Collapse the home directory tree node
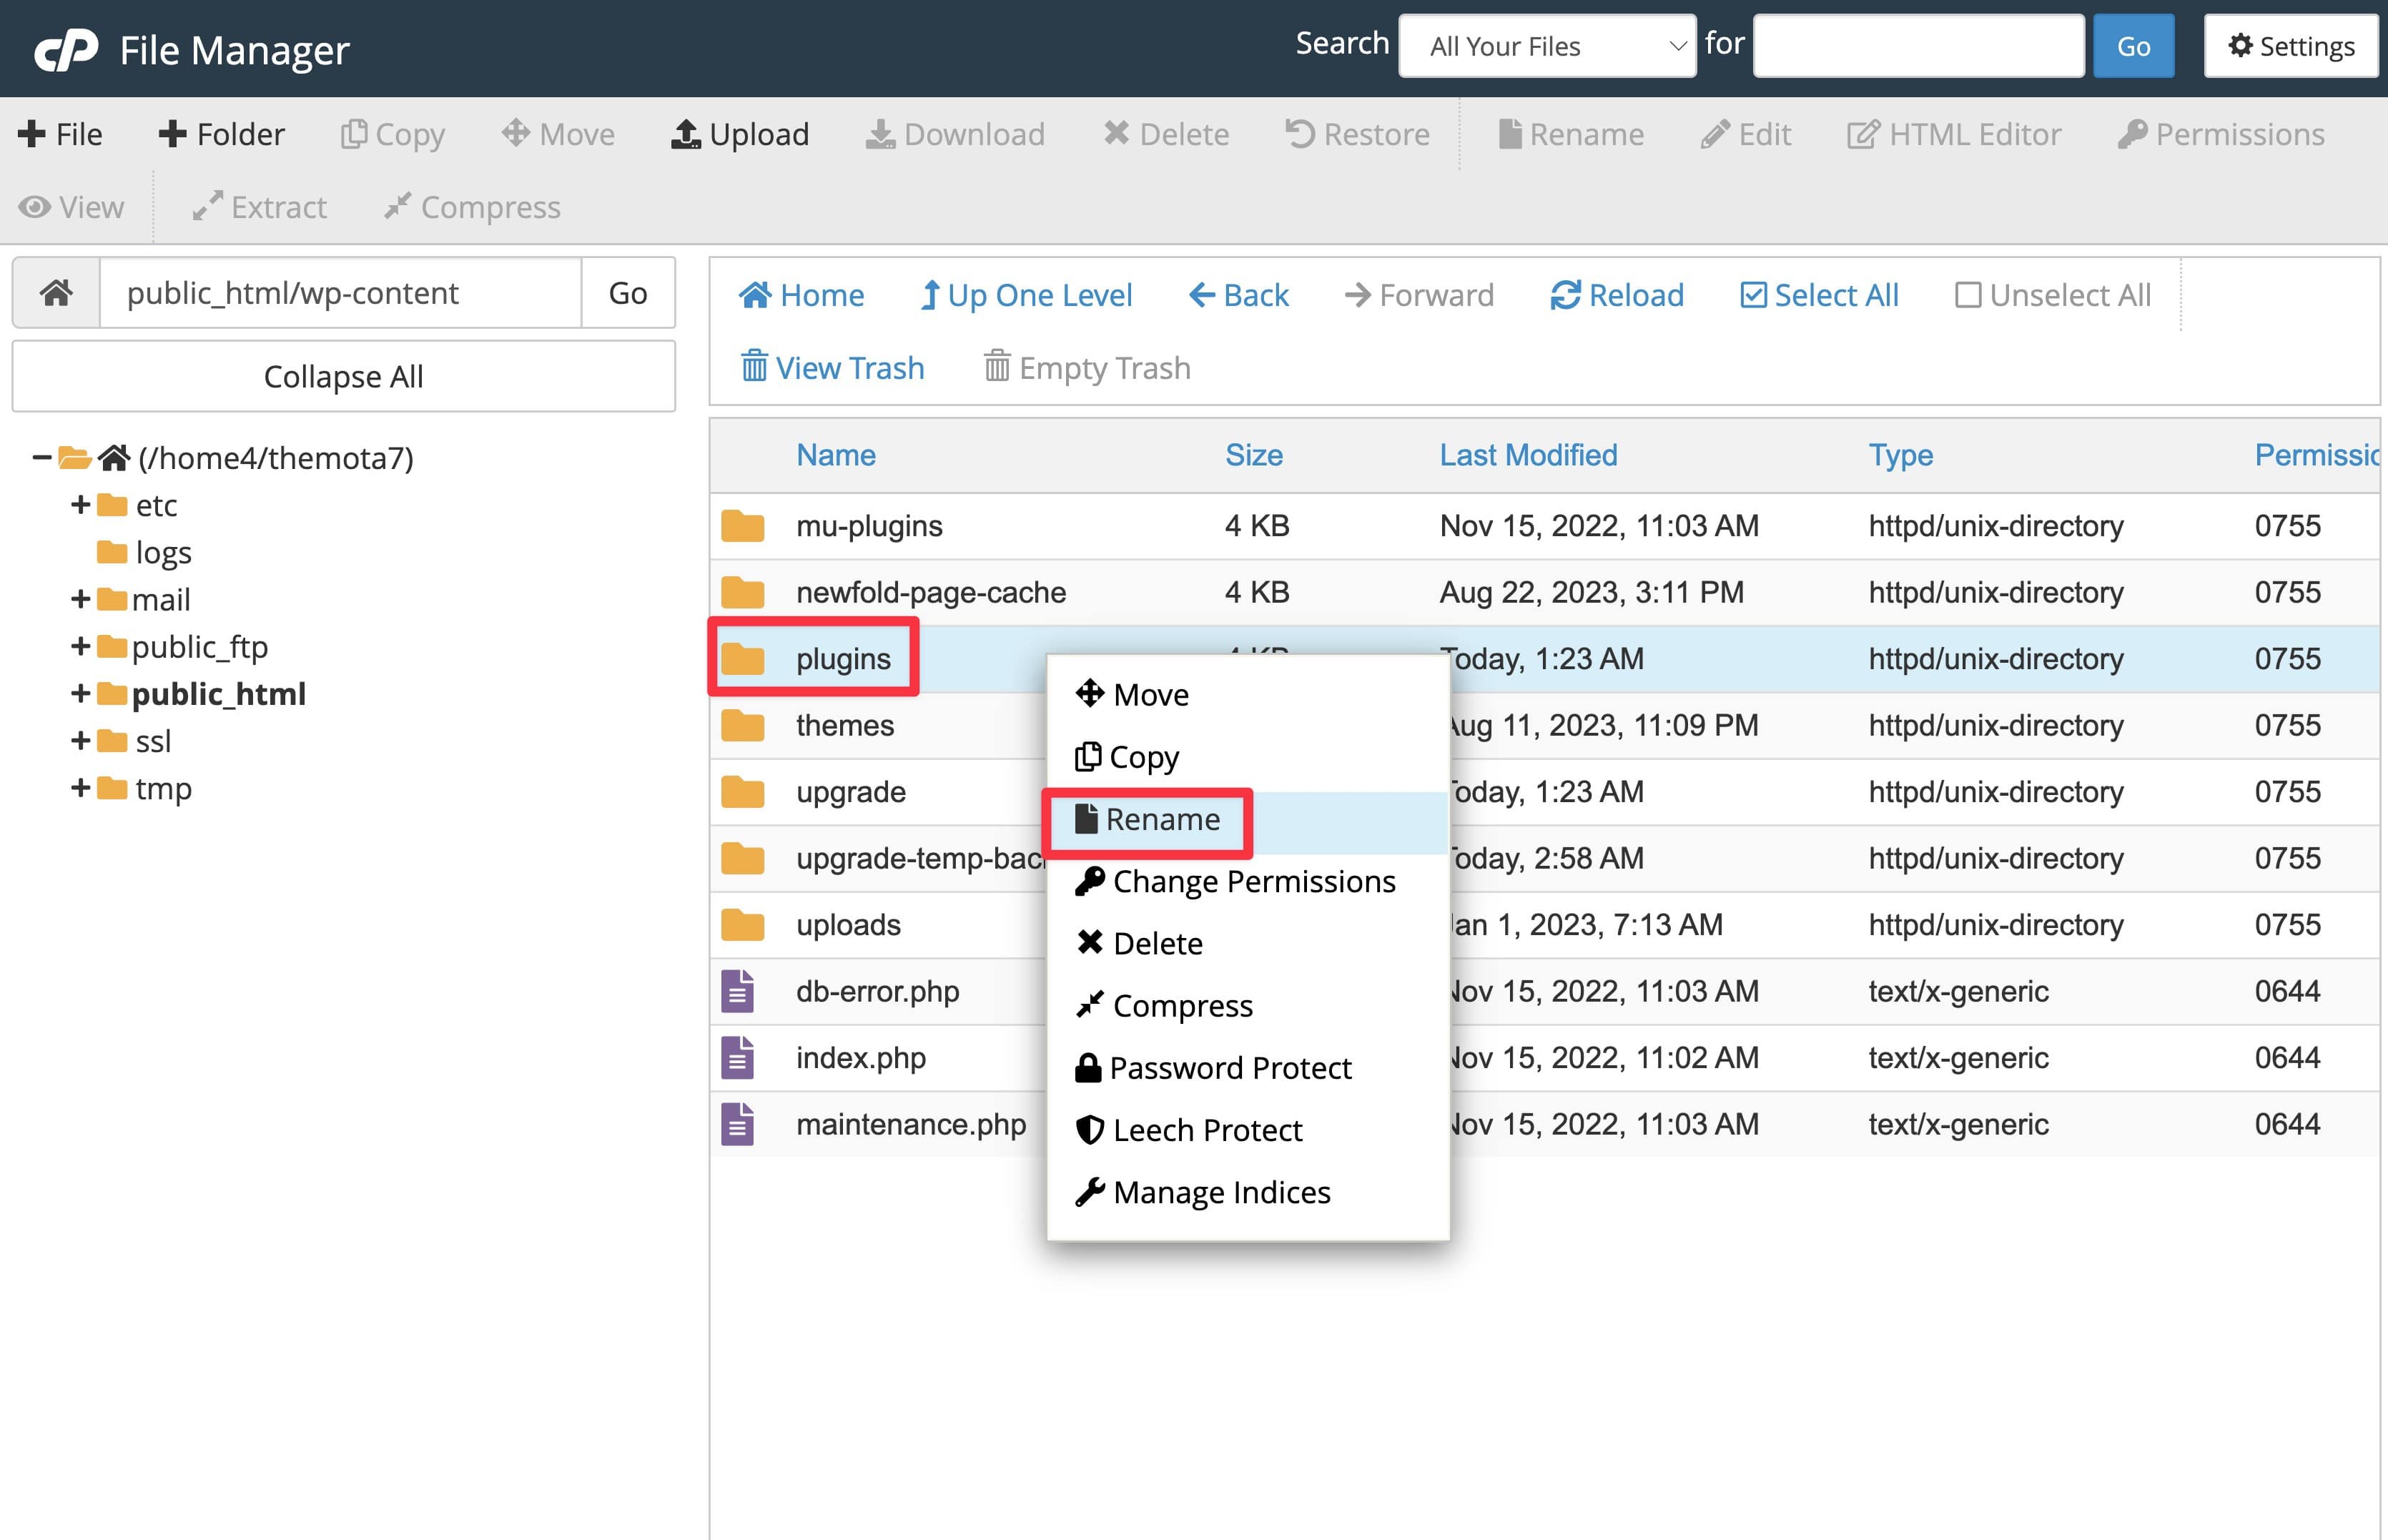 pyautogui.click(x=40, y=457)
